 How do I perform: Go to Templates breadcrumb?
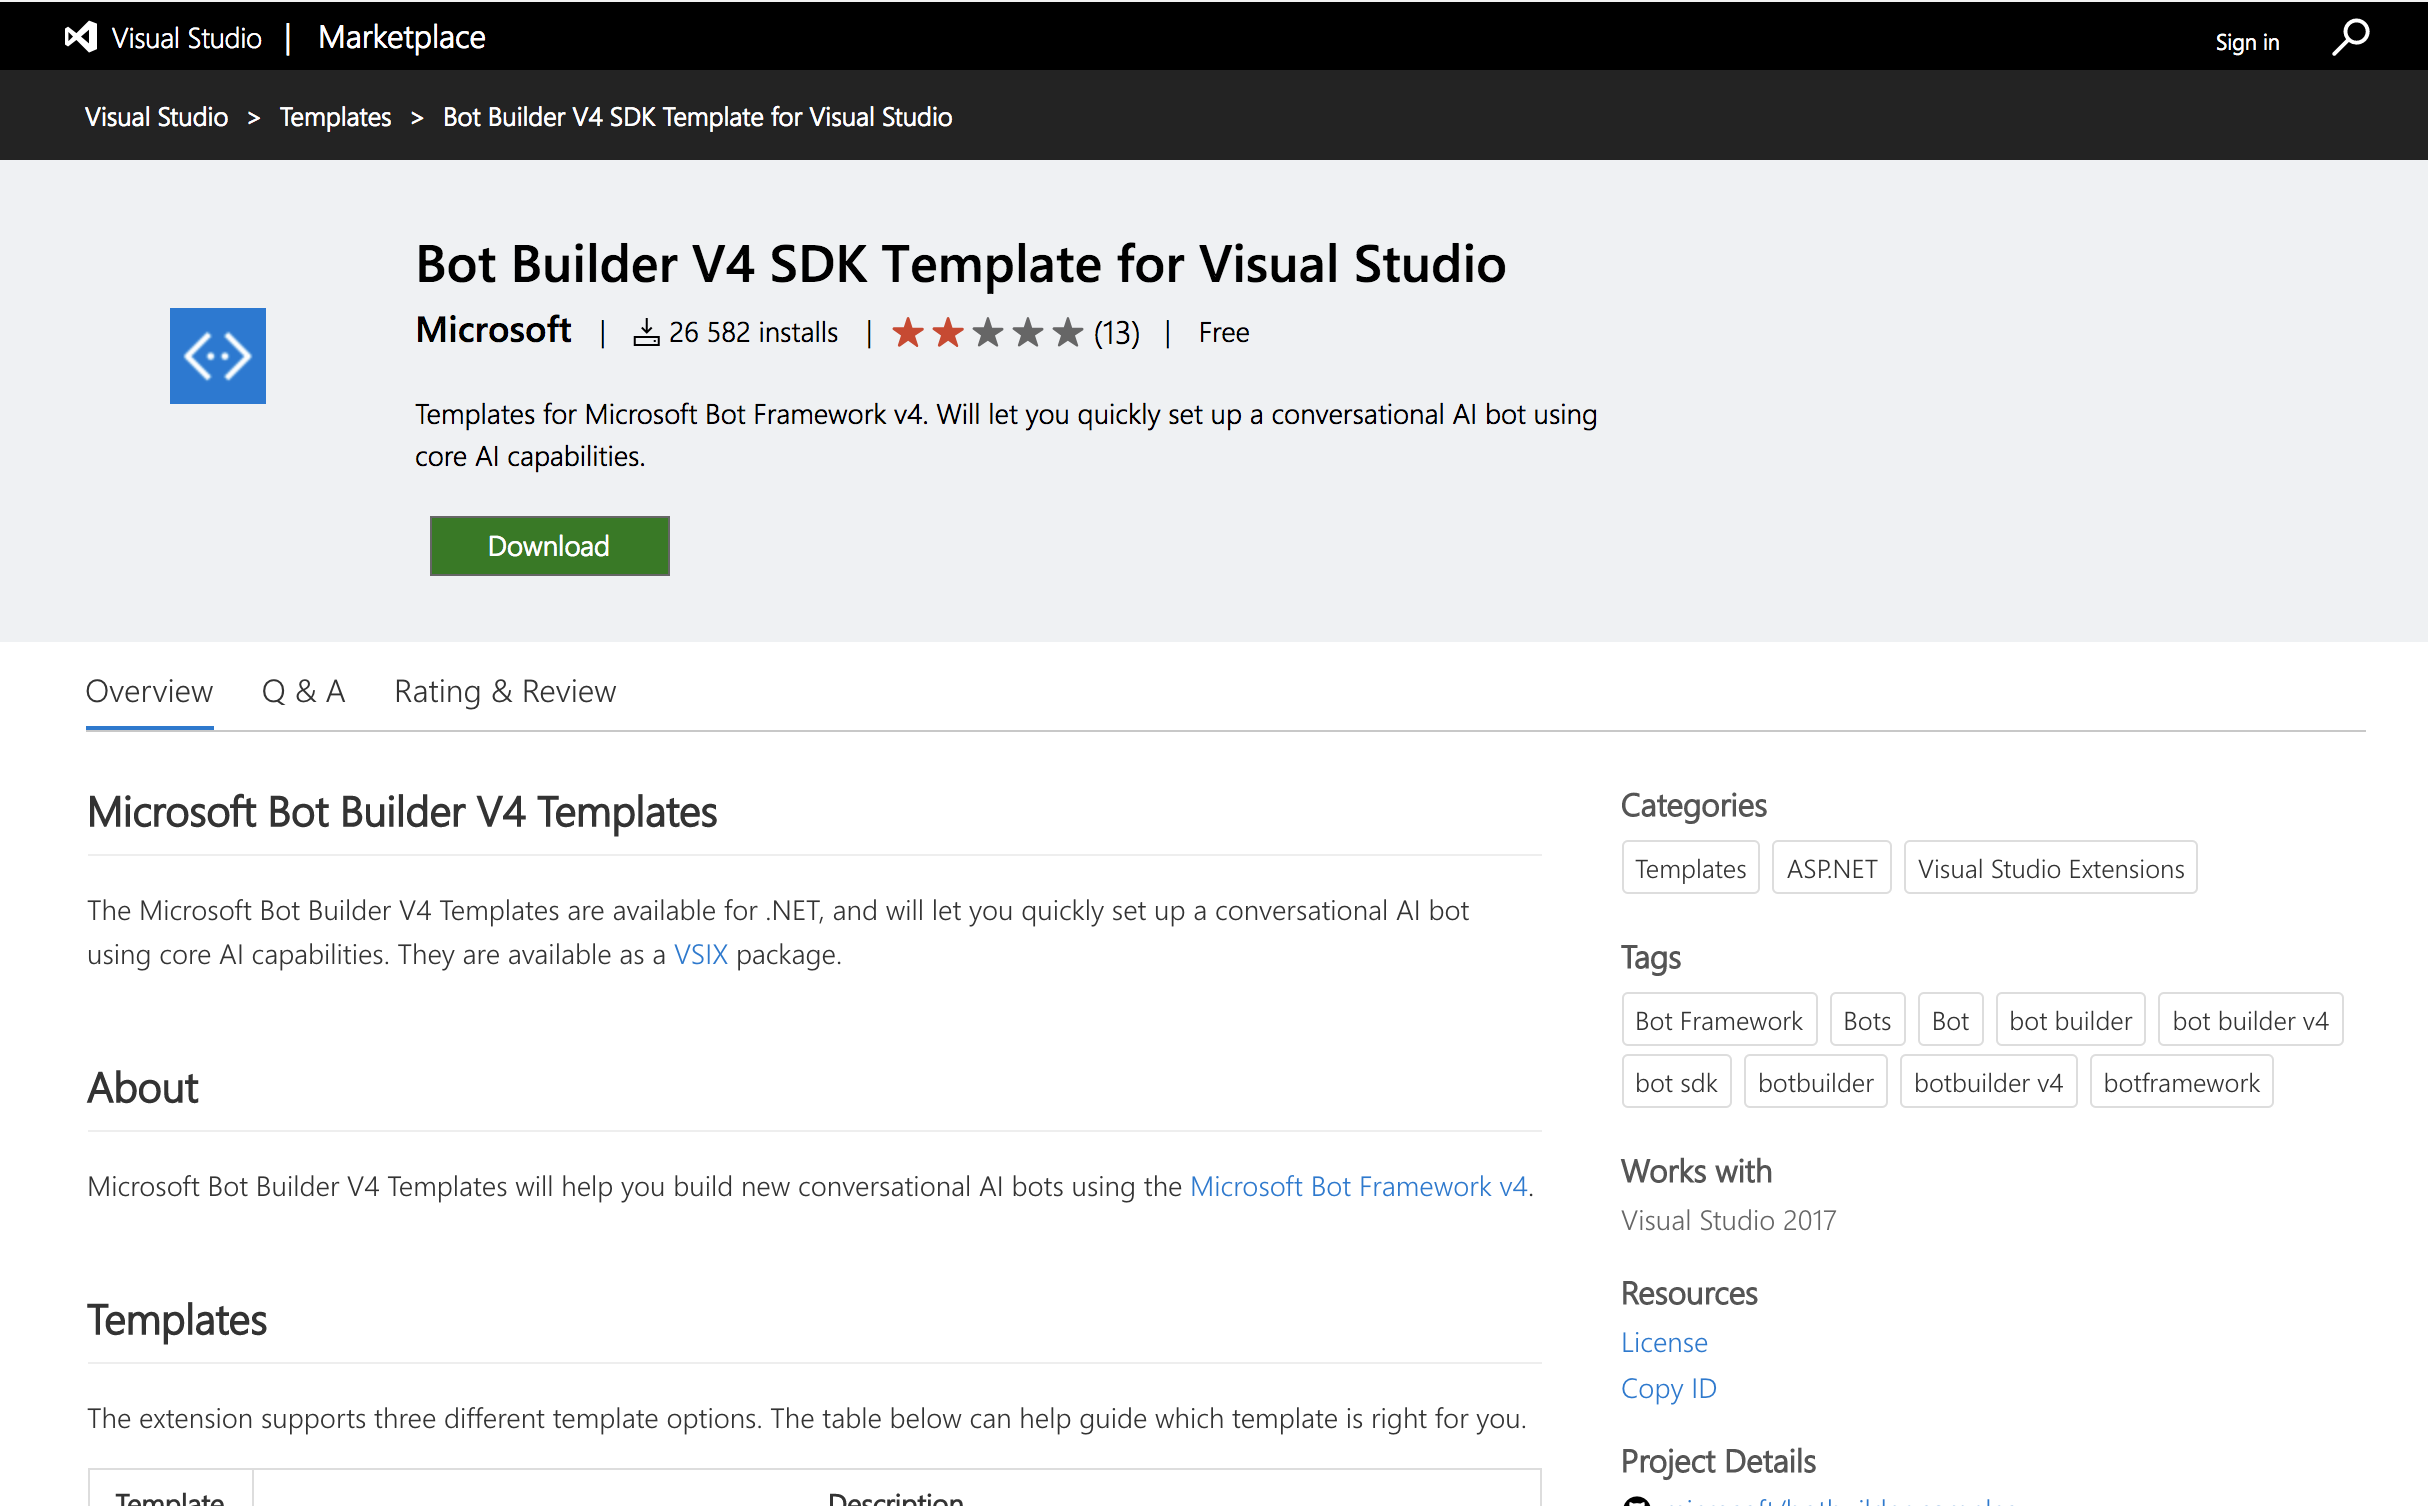(x=335, y=117)
